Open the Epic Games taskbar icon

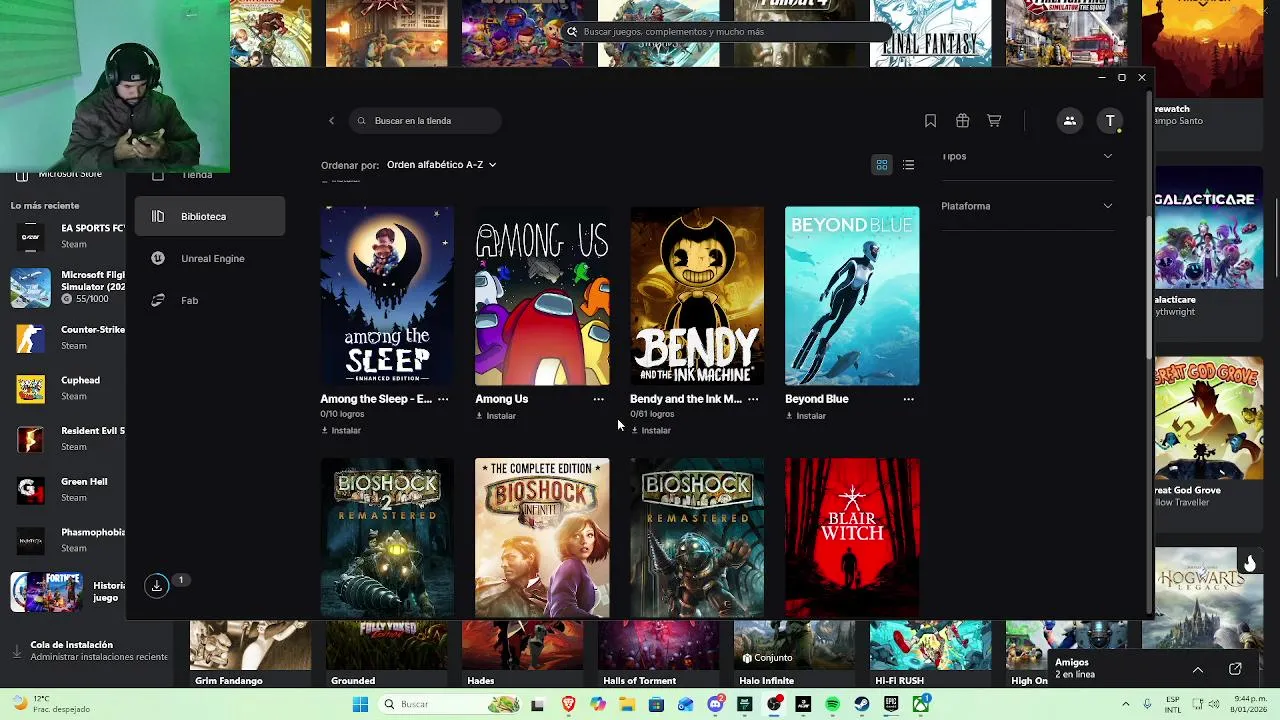[891, 705]
